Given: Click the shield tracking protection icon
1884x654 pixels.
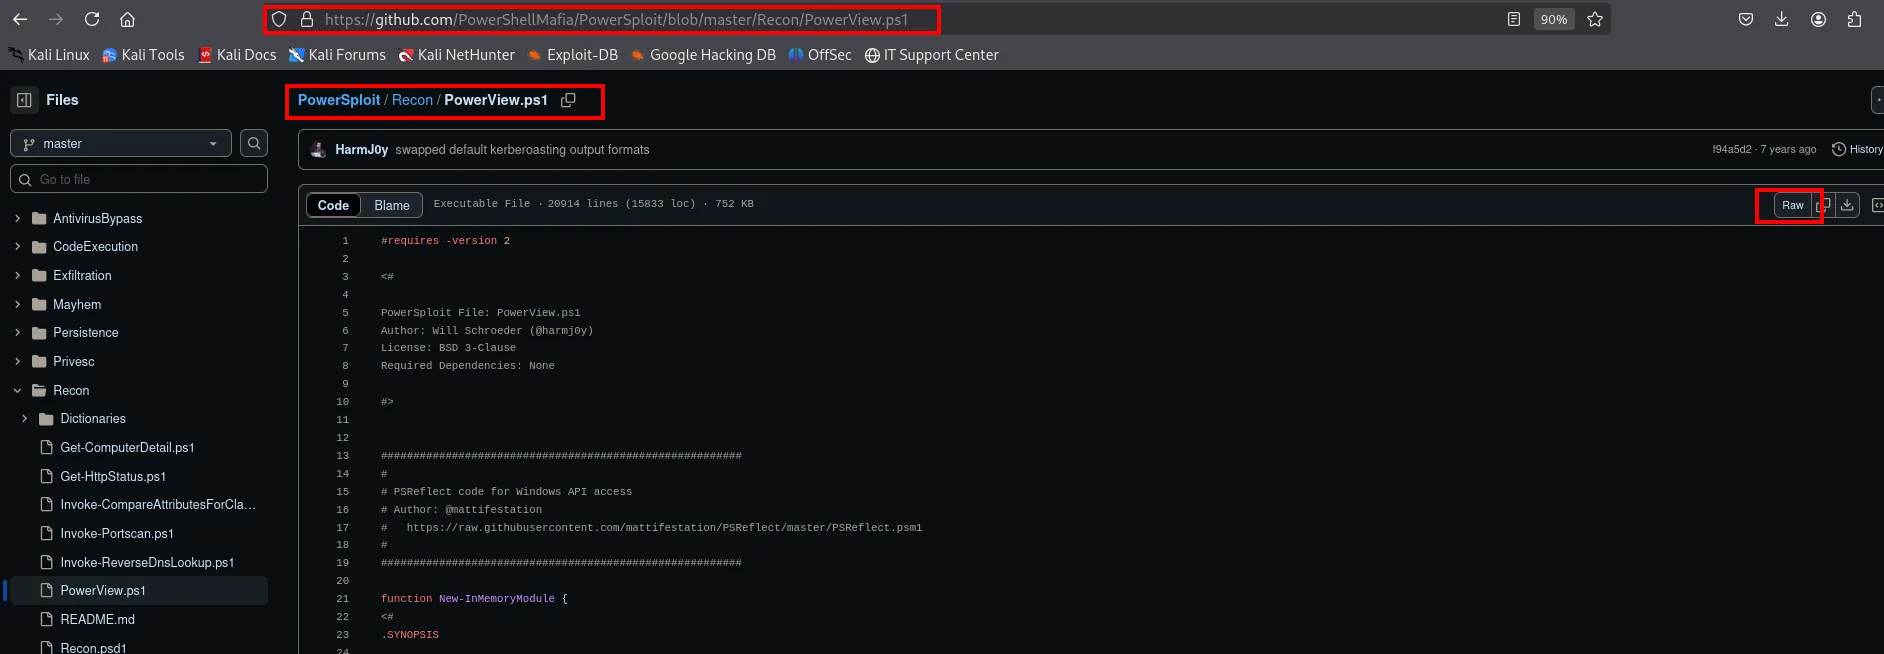Looking at the screenshot, I should coord(279,19).
